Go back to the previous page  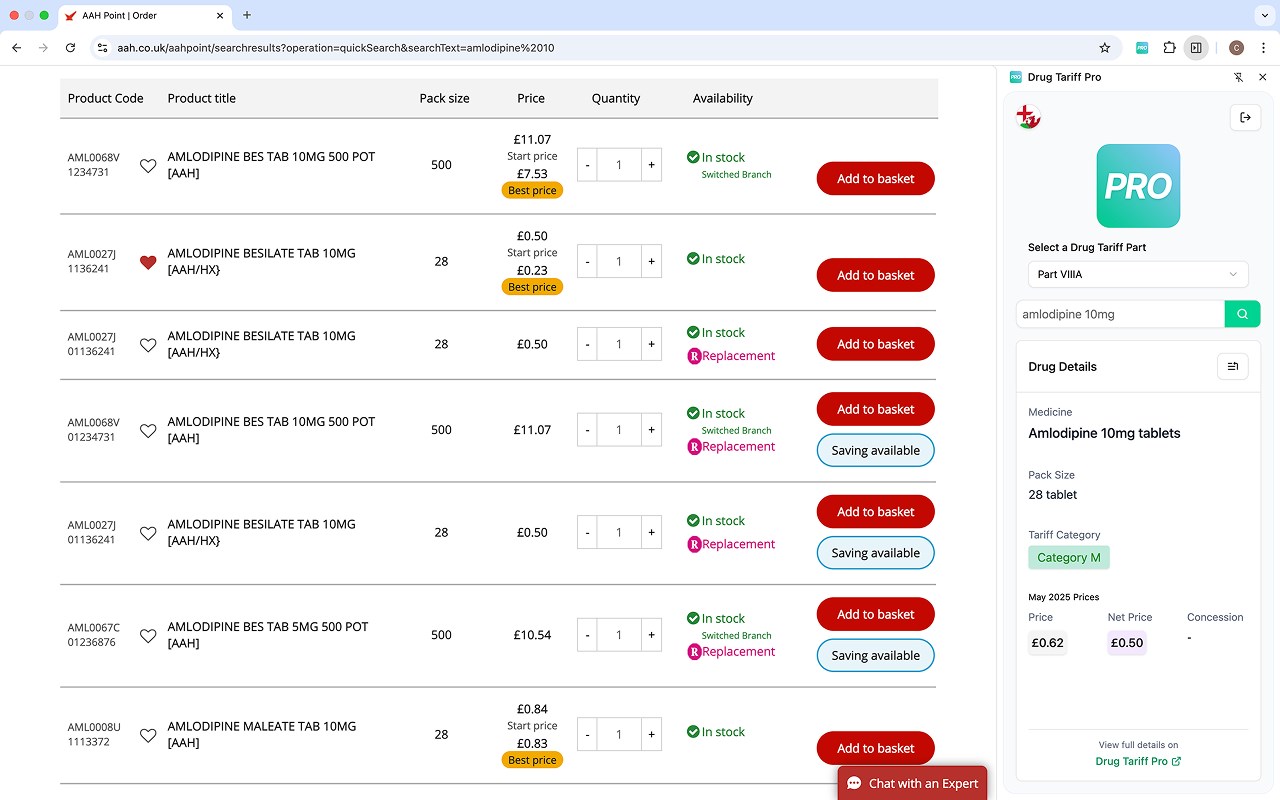[17, 47]
